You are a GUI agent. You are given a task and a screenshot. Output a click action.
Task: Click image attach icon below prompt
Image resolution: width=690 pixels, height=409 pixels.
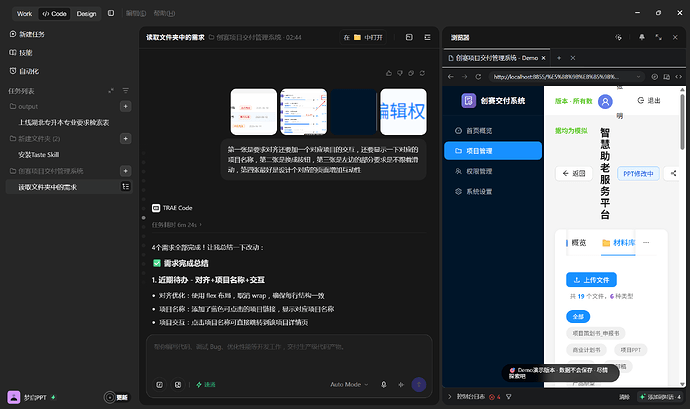(178, 384)
